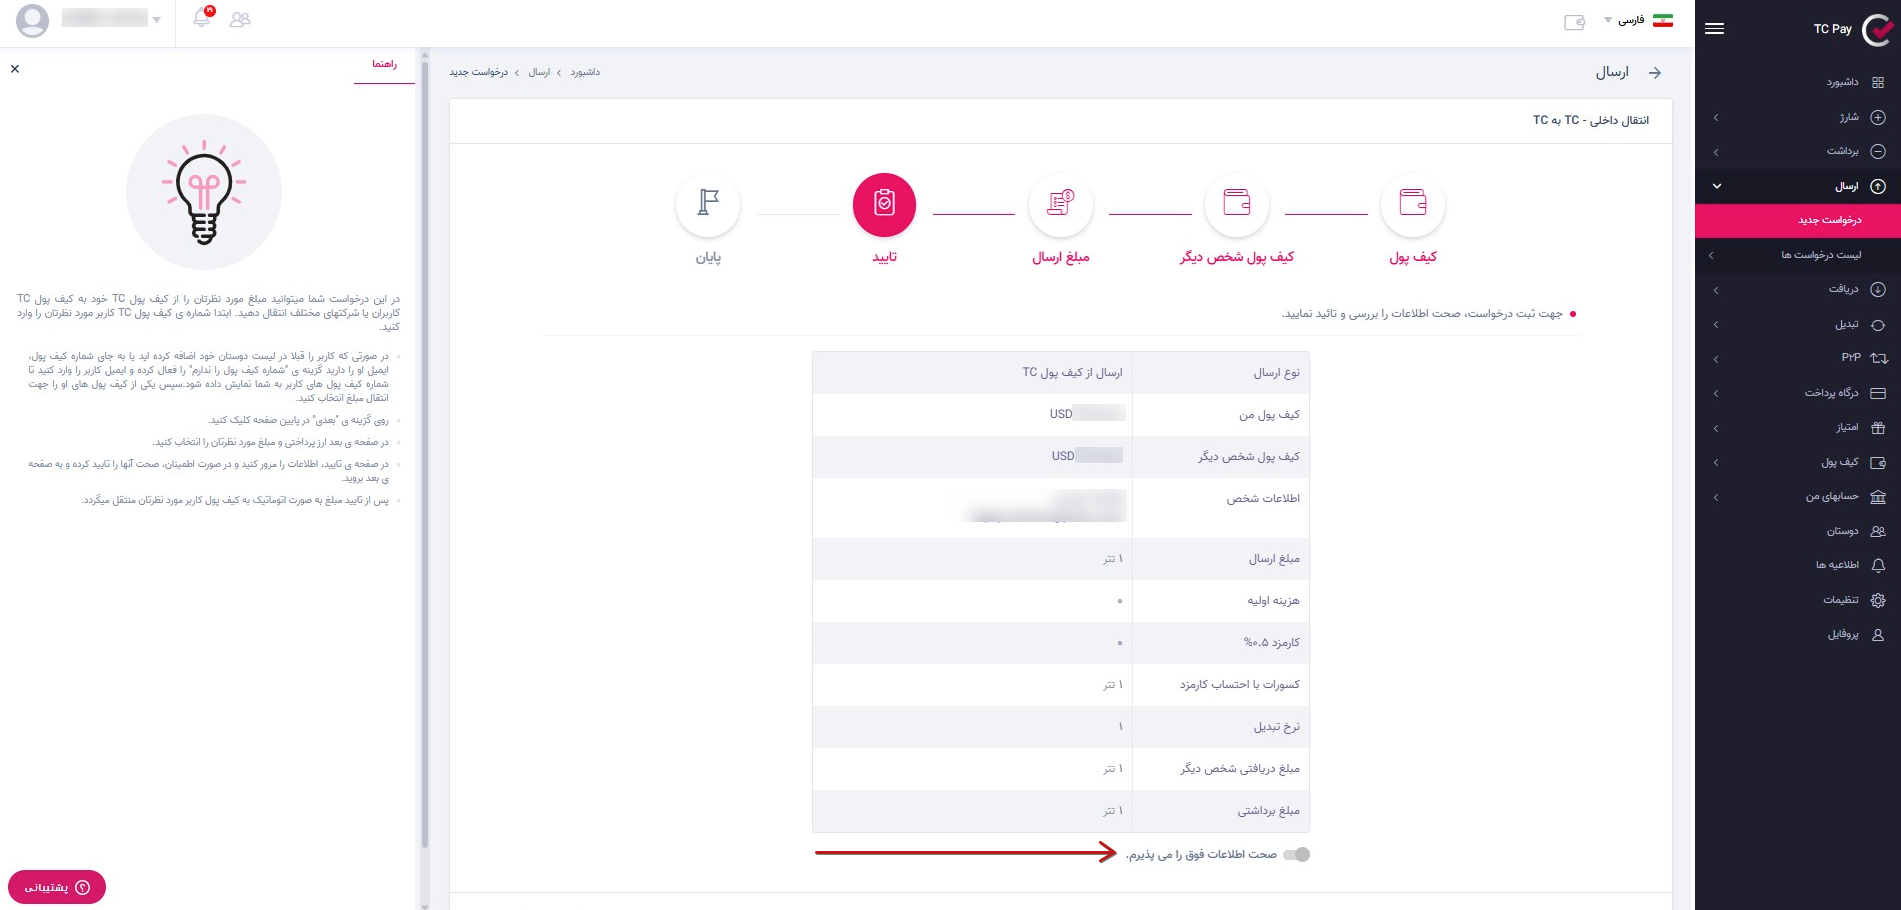The height and width of the screenshot is (910, 1901).
Task: Open the friends icon in top bar
Action: 240,19
